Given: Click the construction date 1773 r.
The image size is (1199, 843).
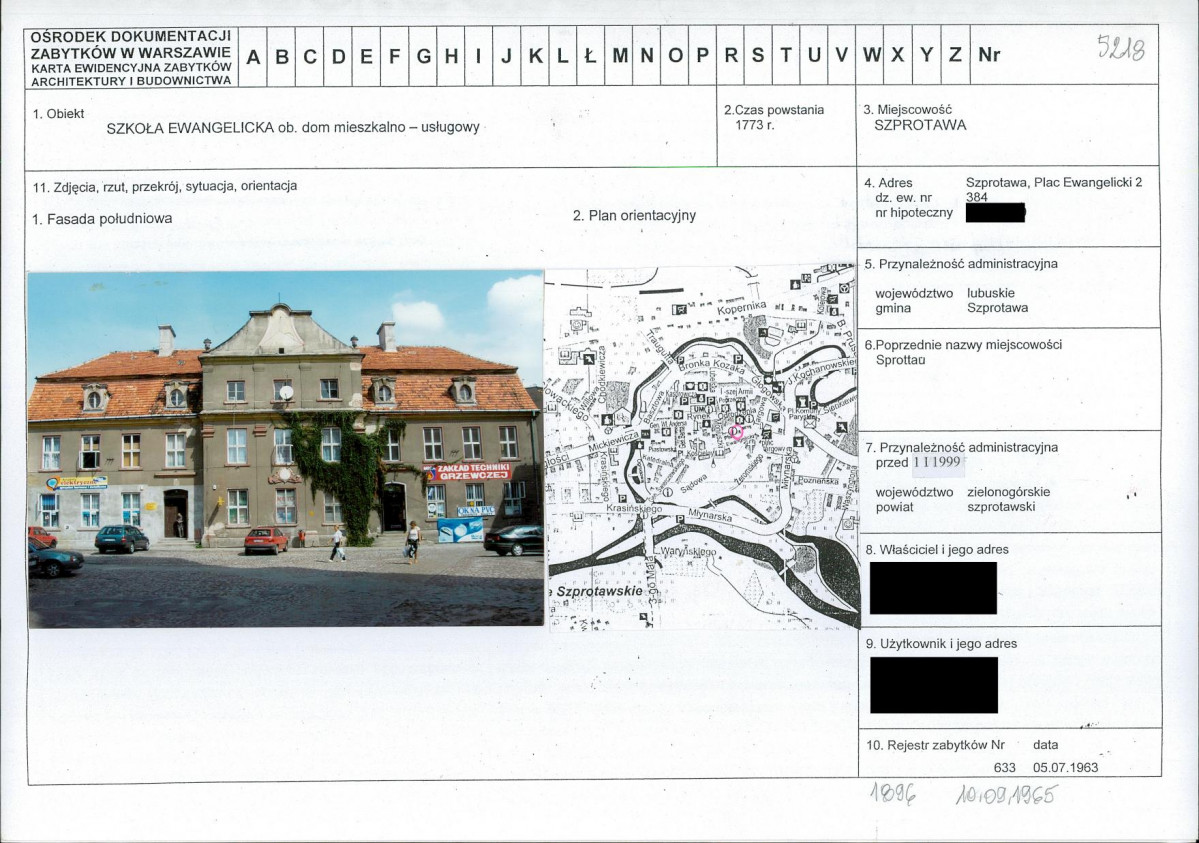Looking at the screenshot, I should point(757,126).
